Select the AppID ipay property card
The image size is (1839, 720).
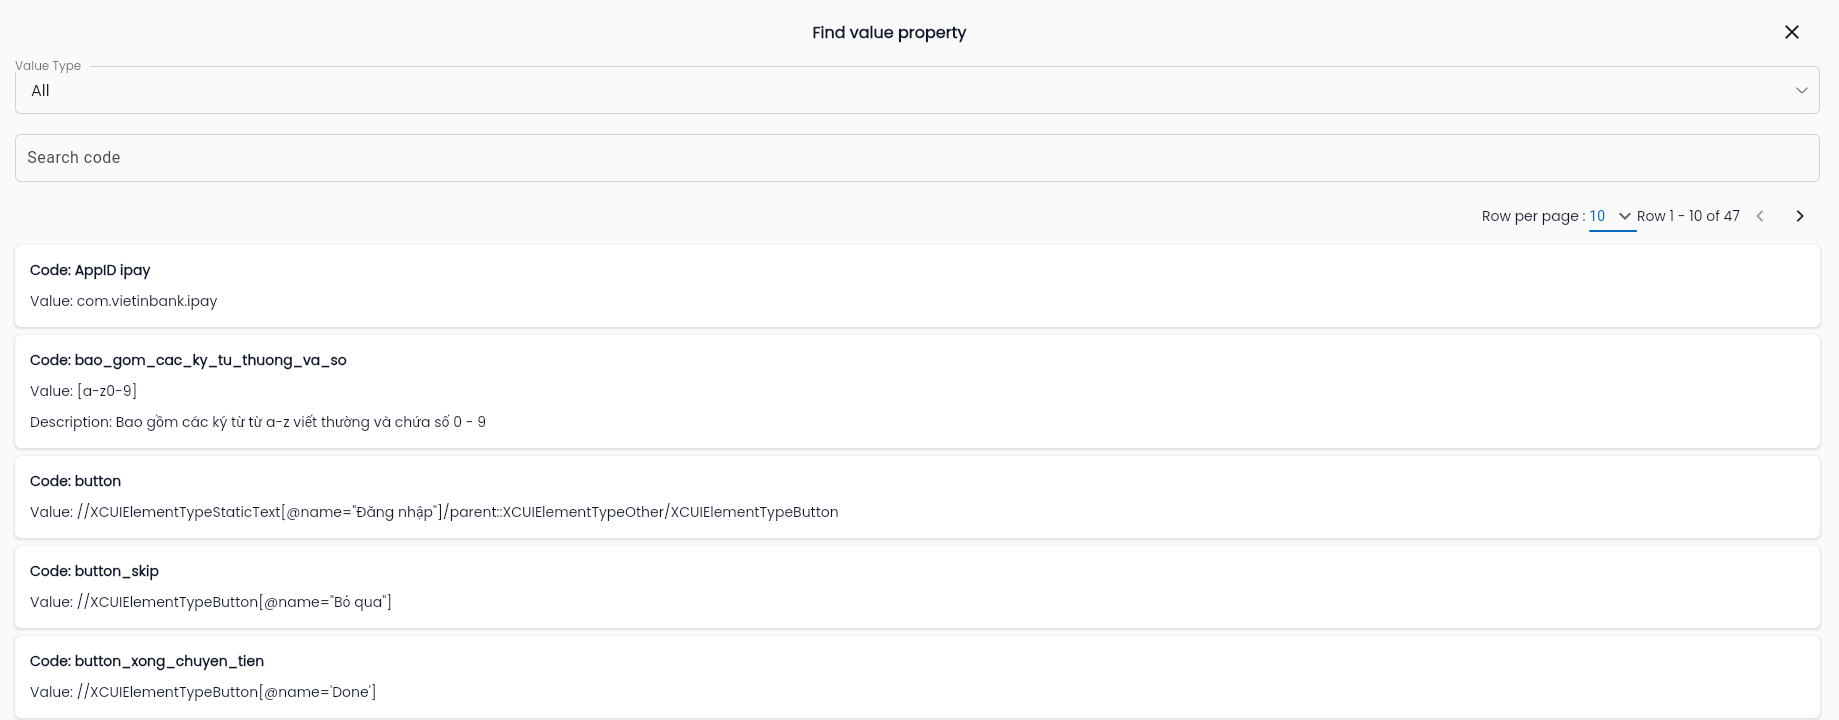(x=917, y=286)
